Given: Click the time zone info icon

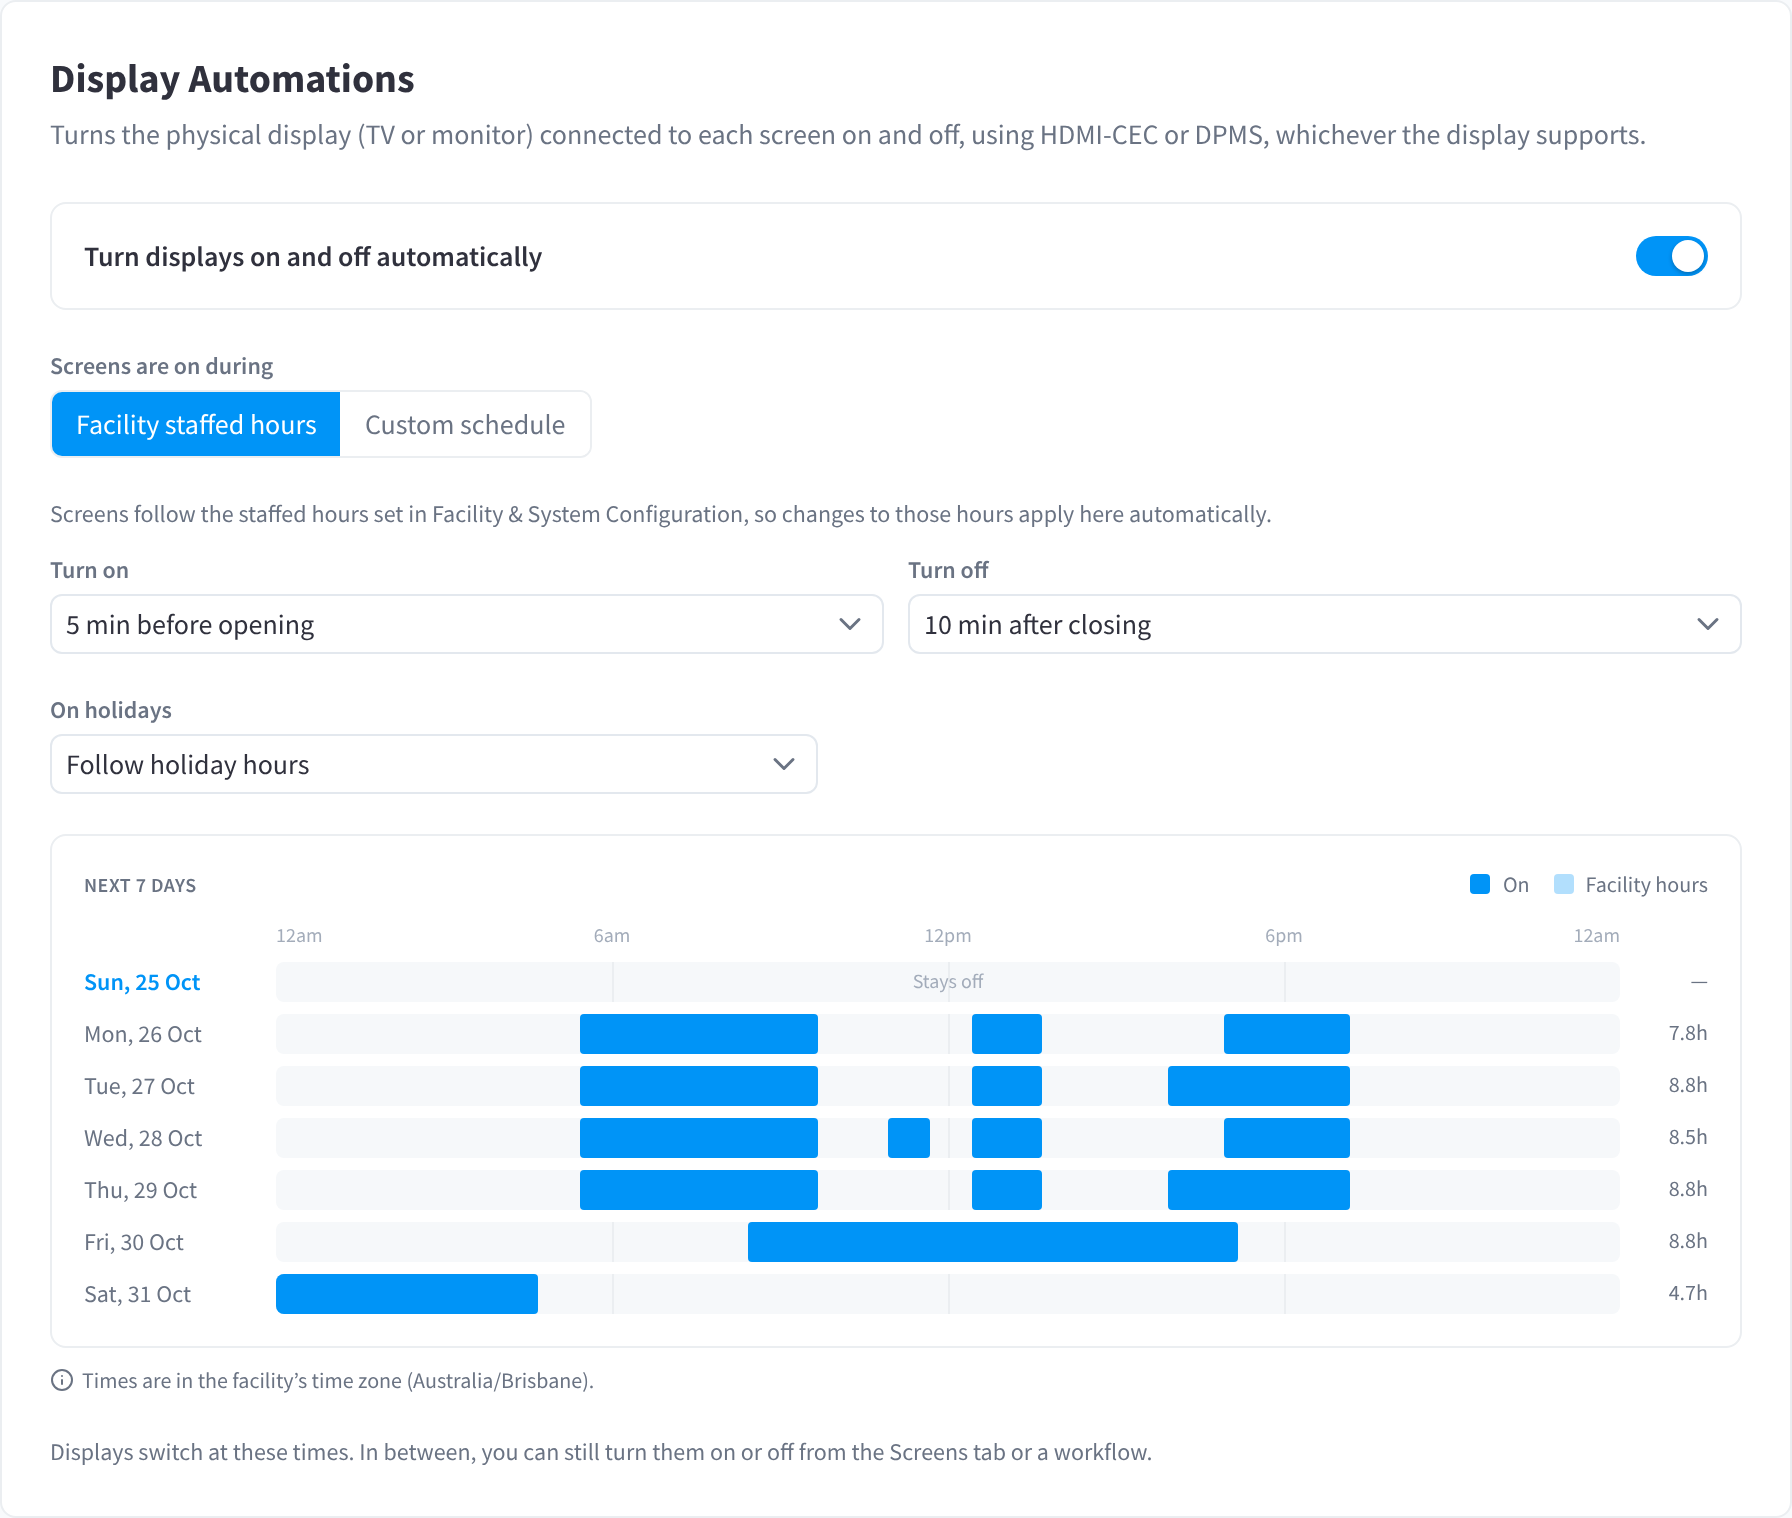Looking at the screenshot, I should click(62, 1380).
